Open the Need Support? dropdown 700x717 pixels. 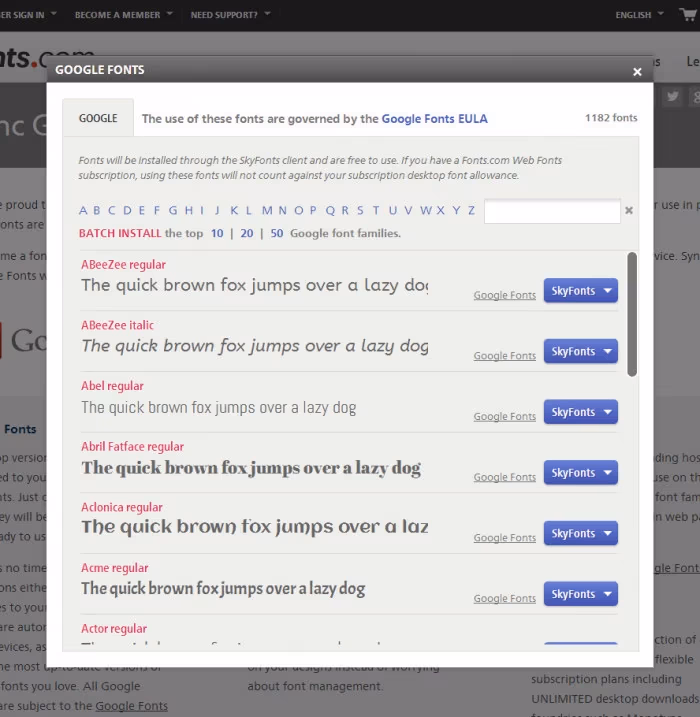tap(230, 15)
